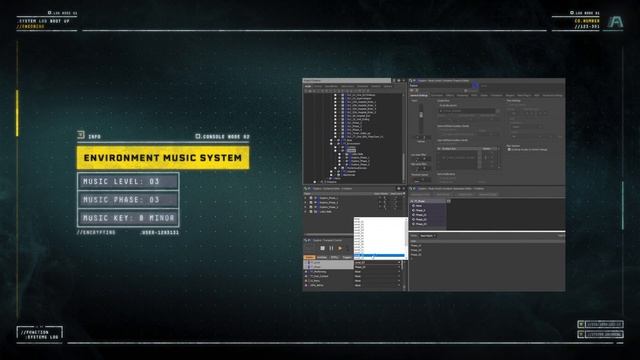Select the highlighted container in the Project Explorer tree
This screenshot has width=640, height=360.
pyautogui.click(x=351, y=150)
